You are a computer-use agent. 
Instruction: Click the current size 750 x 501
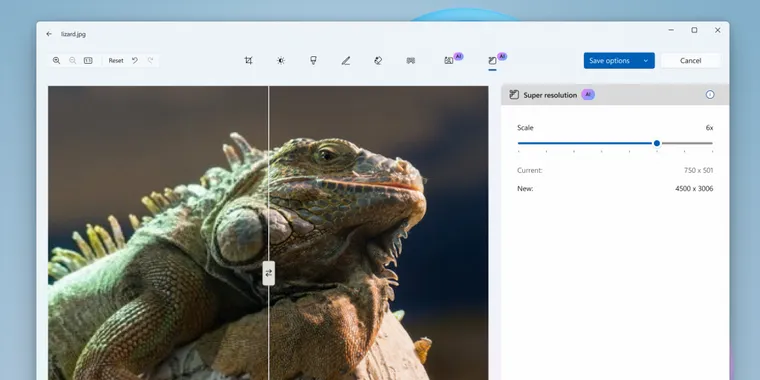point(698,170)
